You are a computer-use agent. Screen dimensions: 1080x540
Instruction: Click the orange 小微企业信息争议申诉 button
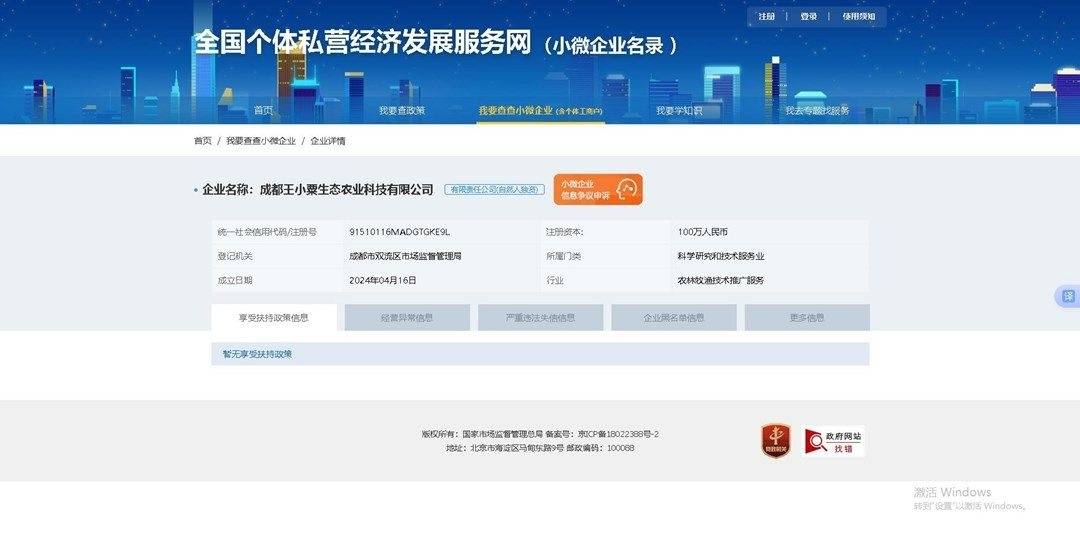pyautogui.click(x=598, y=189)
